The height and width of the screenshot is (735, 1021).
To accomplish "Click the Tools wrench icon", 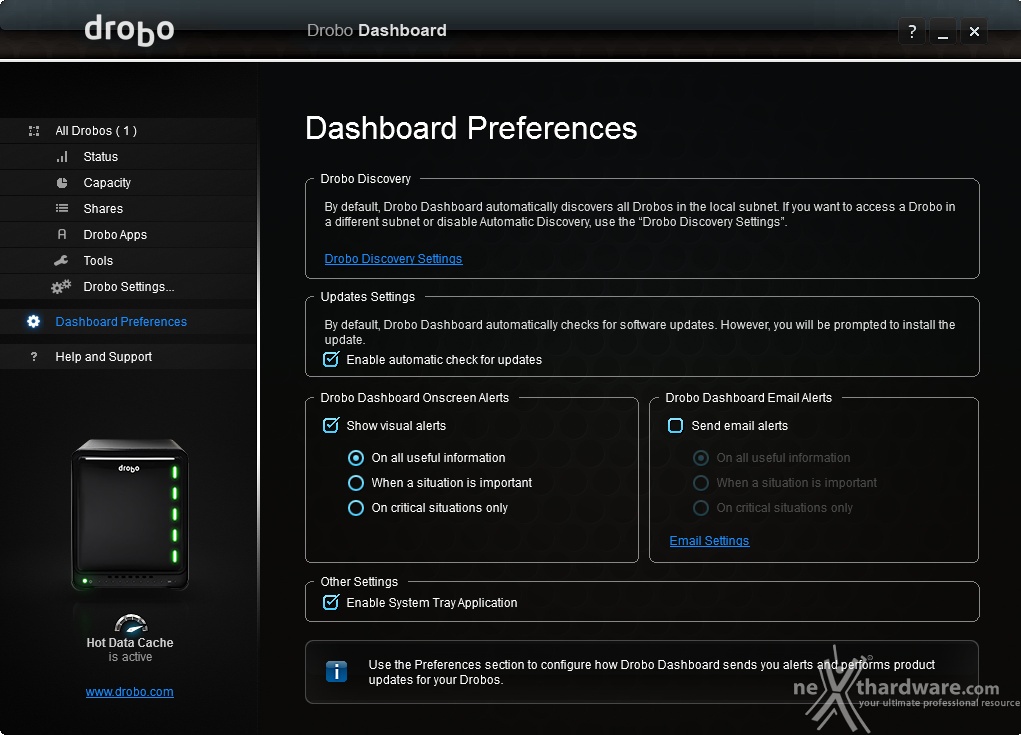I will 61,260.
